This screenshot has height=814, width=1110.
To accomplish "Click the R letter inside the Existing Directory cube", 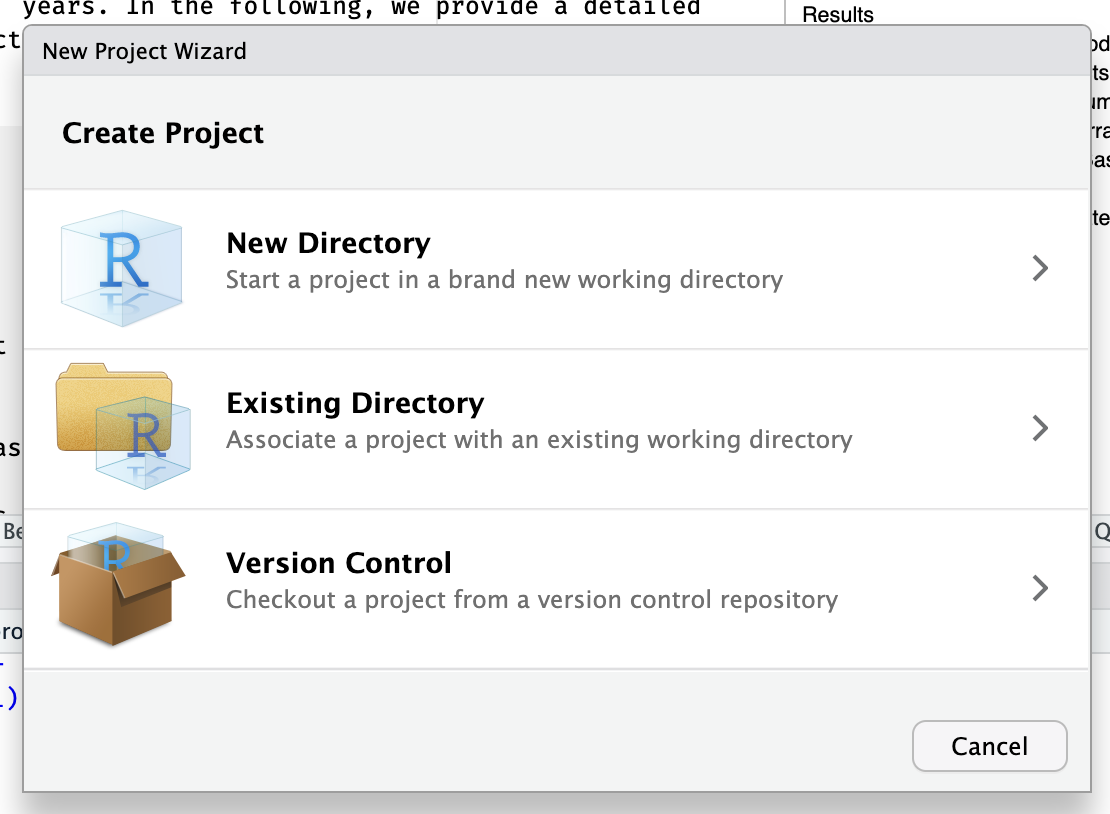I will (147, 438).
